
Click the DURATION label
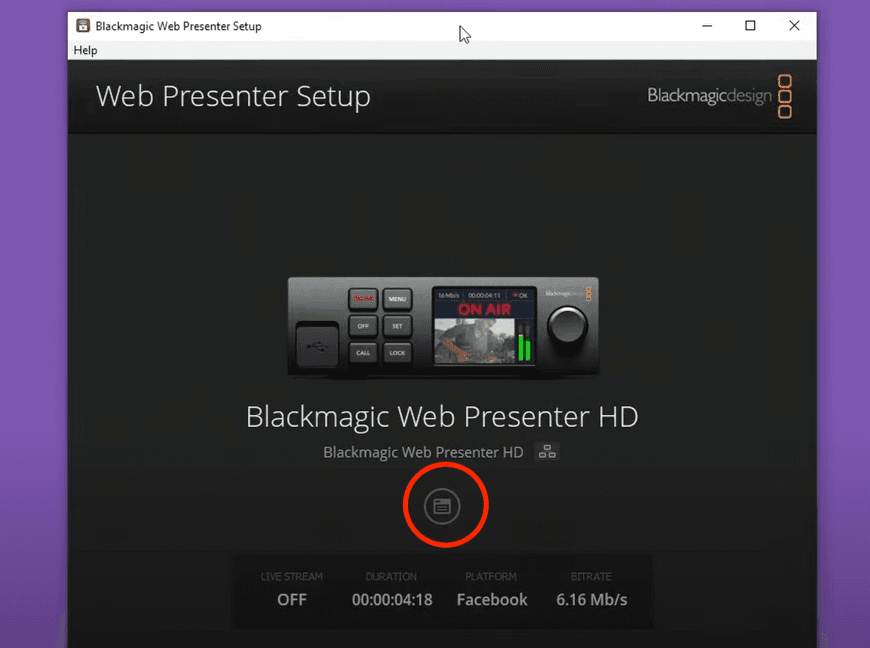pos(391,576)
